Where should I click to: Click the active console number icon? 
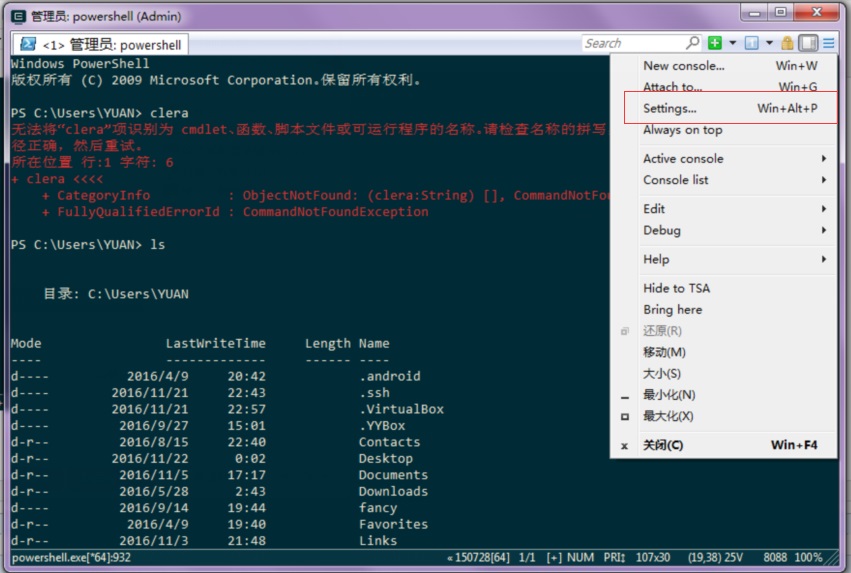(x=751, y=43)
